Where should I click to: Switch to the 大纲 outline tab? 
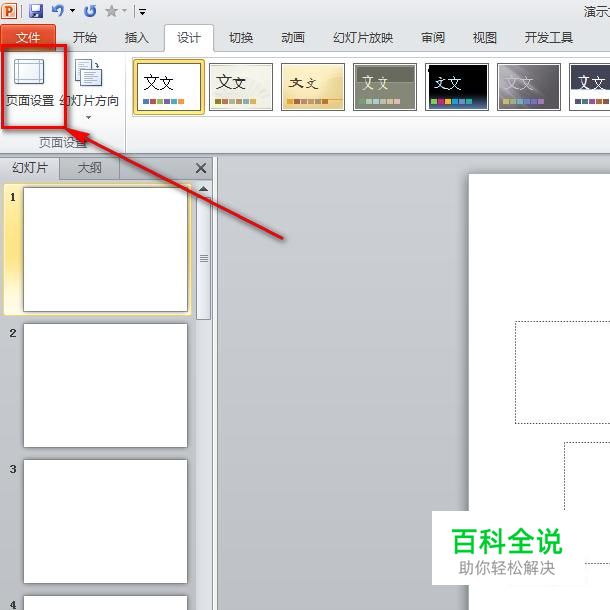[x=89, y=168]
